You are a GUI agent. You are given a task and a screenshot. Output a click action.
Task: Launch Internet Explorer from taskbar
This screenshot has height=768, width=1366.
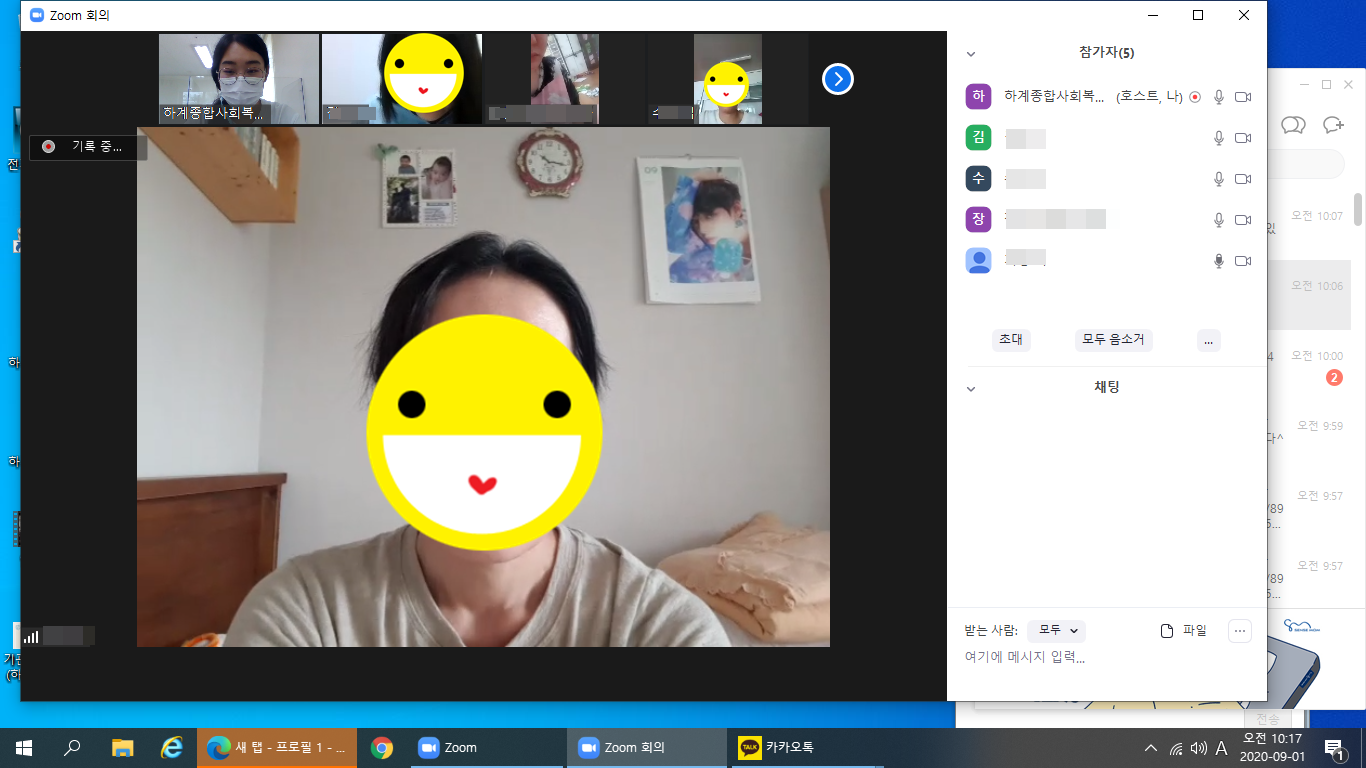(x=172, y=747)
